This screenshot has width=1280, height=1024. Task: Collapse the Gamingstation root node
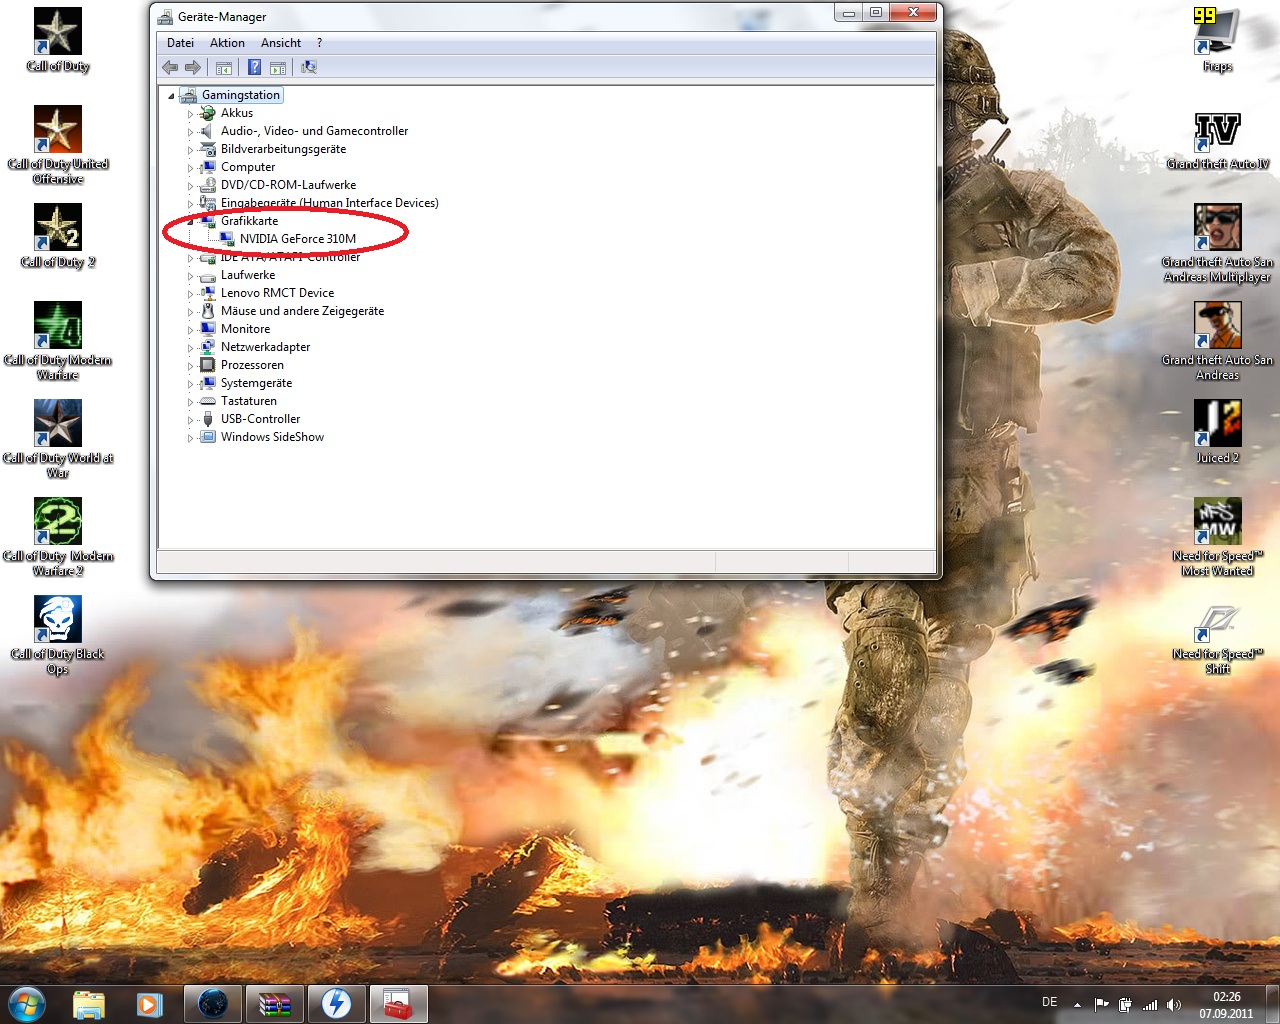coord(171,96)
